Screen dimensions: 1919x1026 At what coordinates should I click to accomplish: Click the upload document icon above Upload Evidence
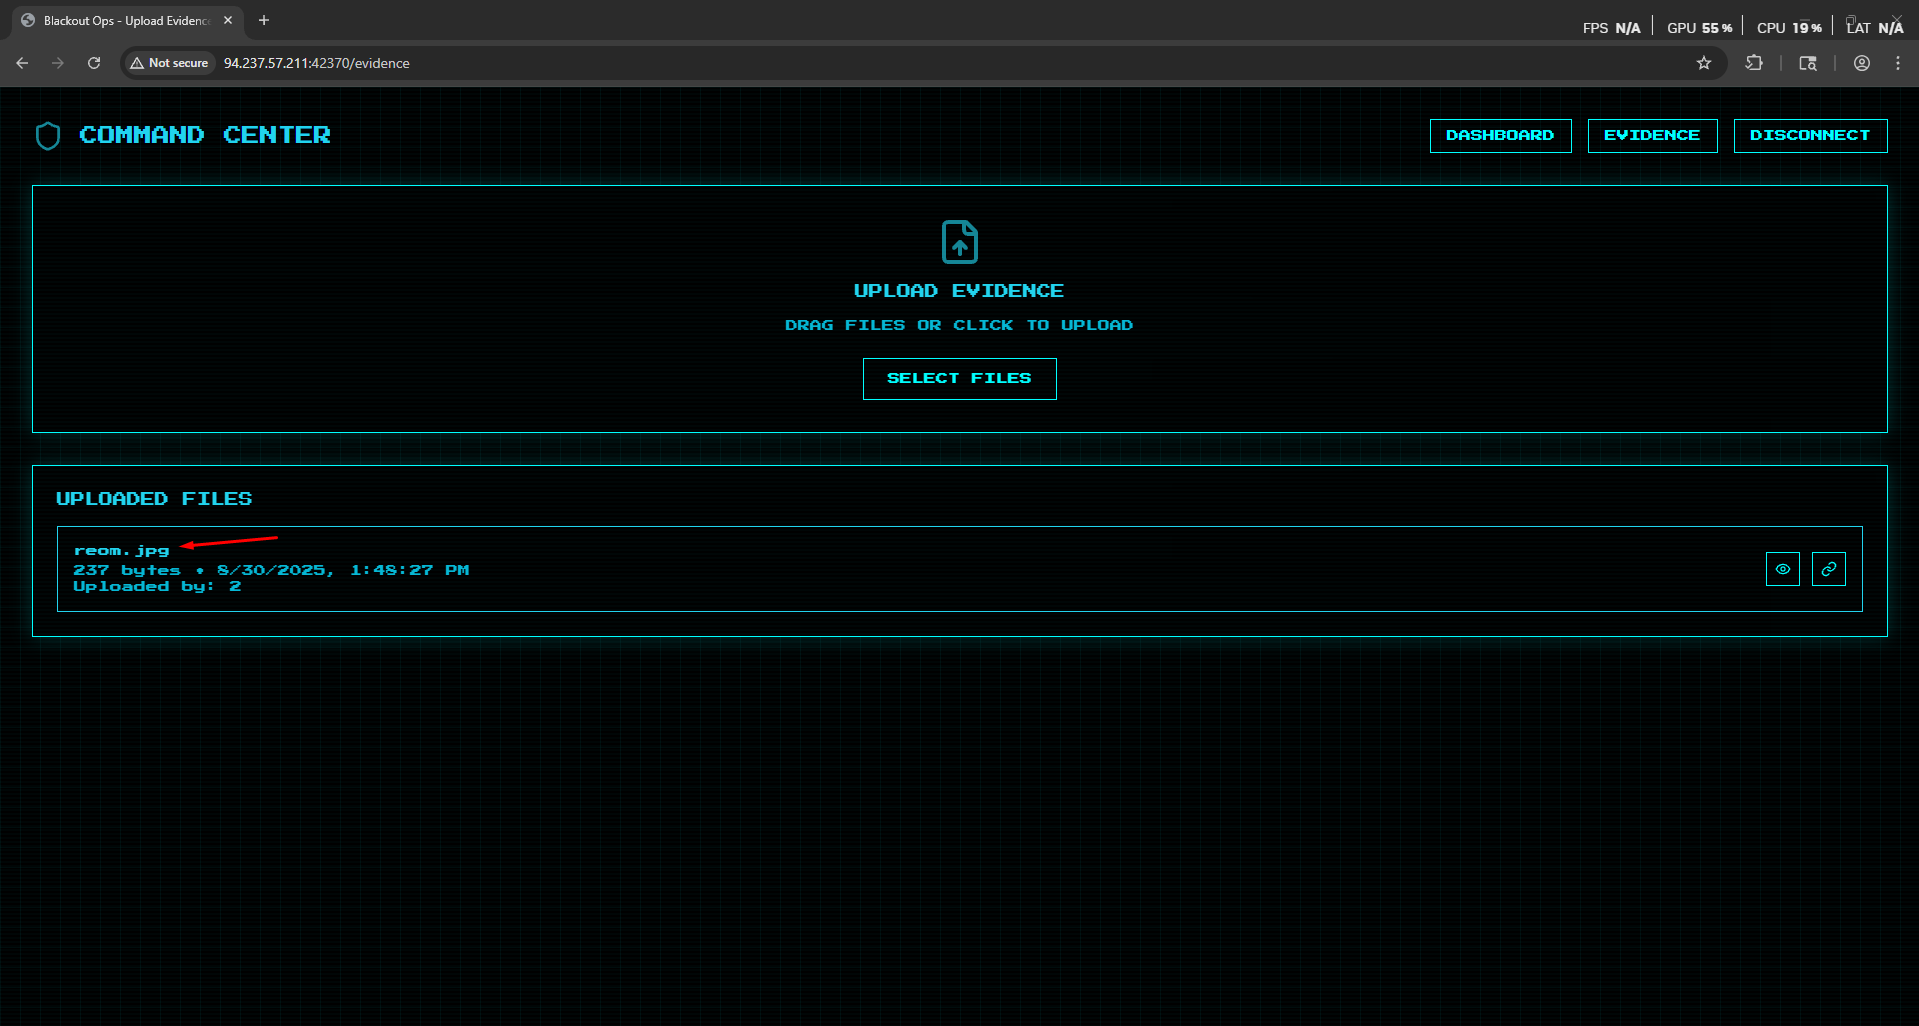pos(960,242)
